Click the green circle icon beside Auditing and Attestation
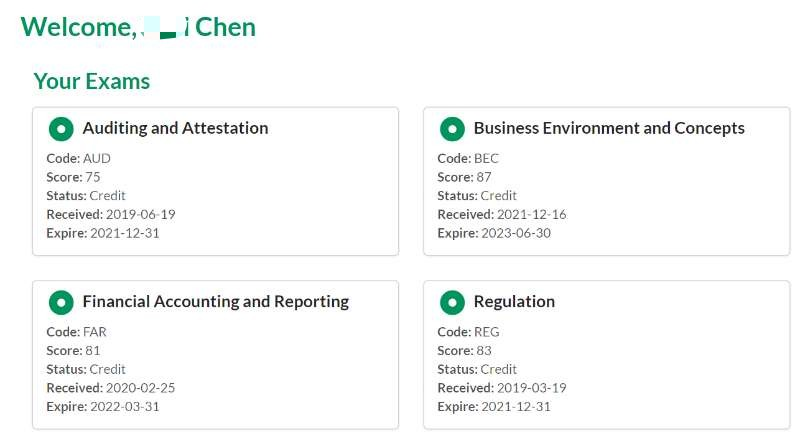 click(61, 129)
